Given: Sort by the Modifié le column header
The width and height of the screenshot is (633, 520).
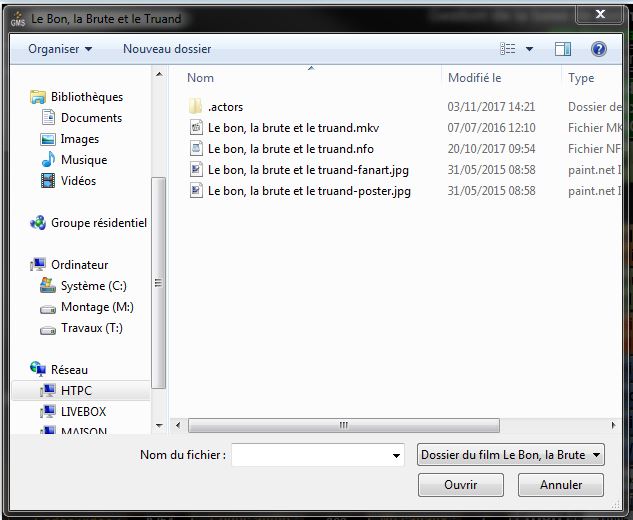Looking at the screenshot, I should pyautogui.click(x=475, y=77).
